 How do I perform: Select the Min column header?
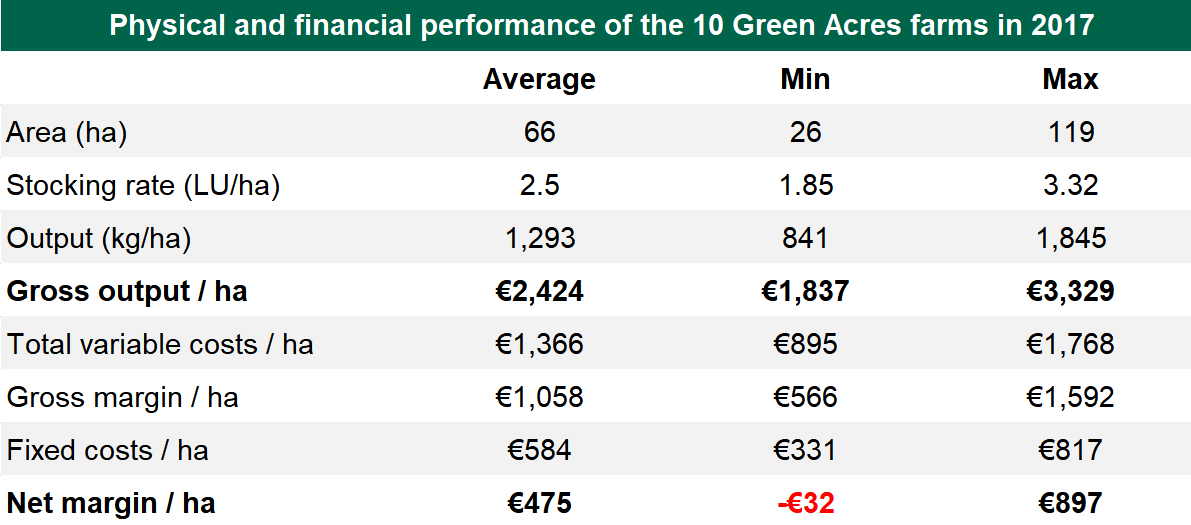(805, 80)
